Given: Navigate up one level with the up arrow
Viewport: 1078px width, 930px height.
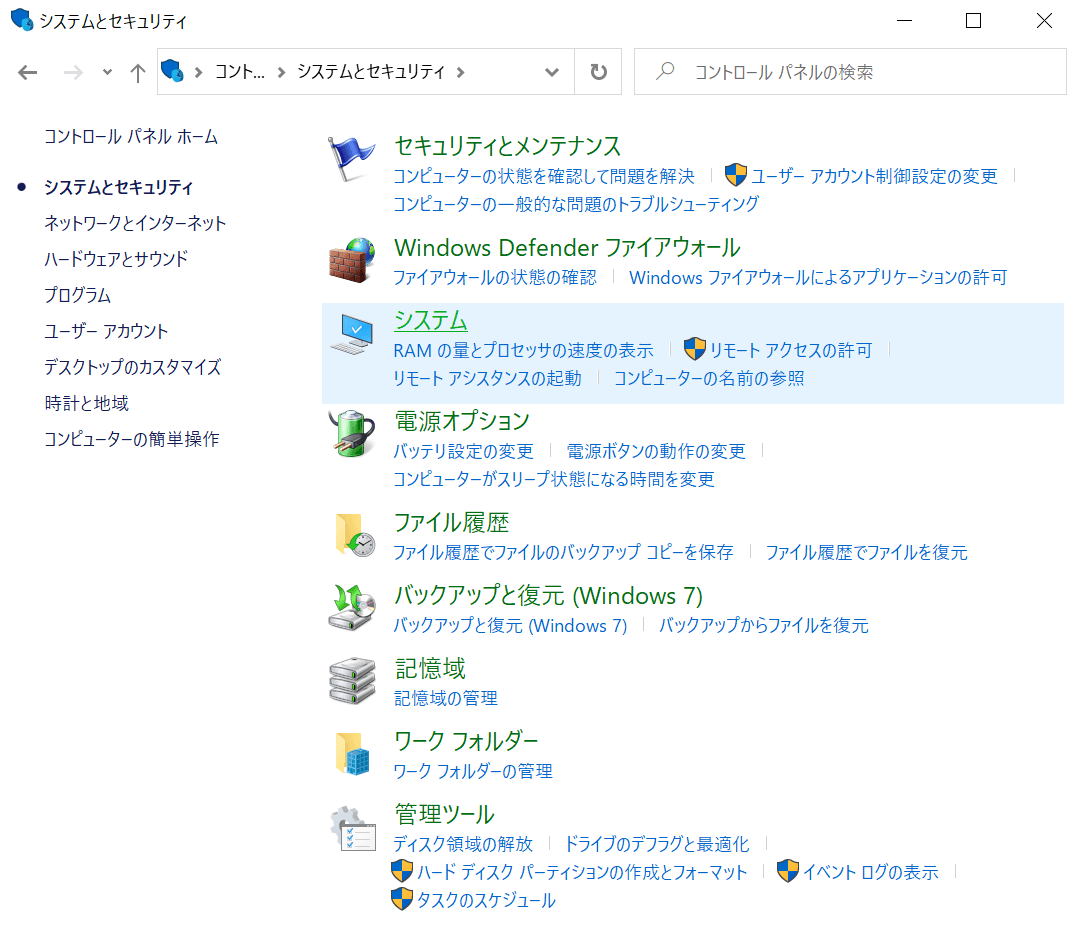Looking at the screenshot, I should coord(138,72).
